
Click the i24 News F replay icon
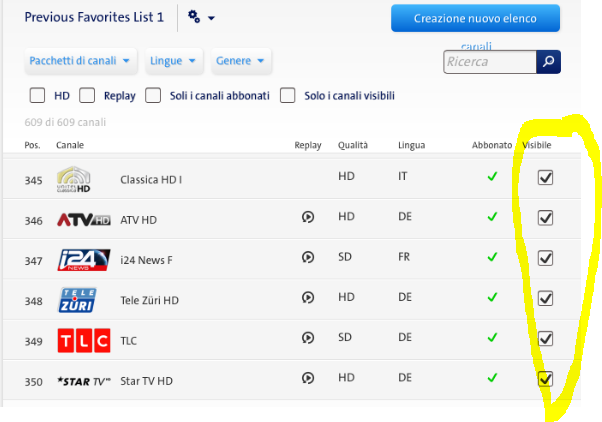(x=308, y=258)
